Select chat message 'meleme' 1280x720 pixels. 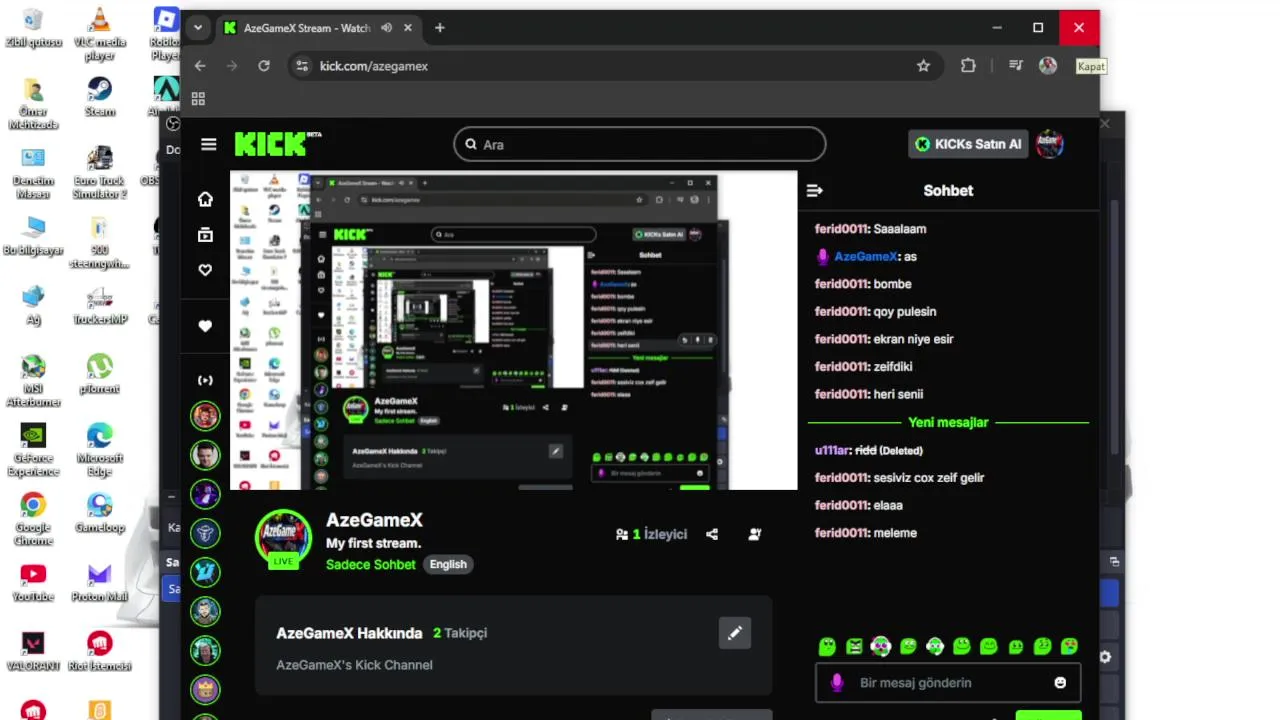tap(895, 533)
